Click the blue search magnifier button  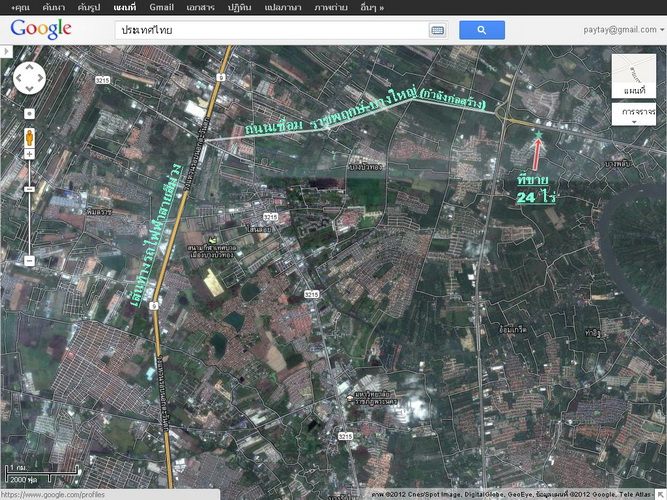coord(481,30)
